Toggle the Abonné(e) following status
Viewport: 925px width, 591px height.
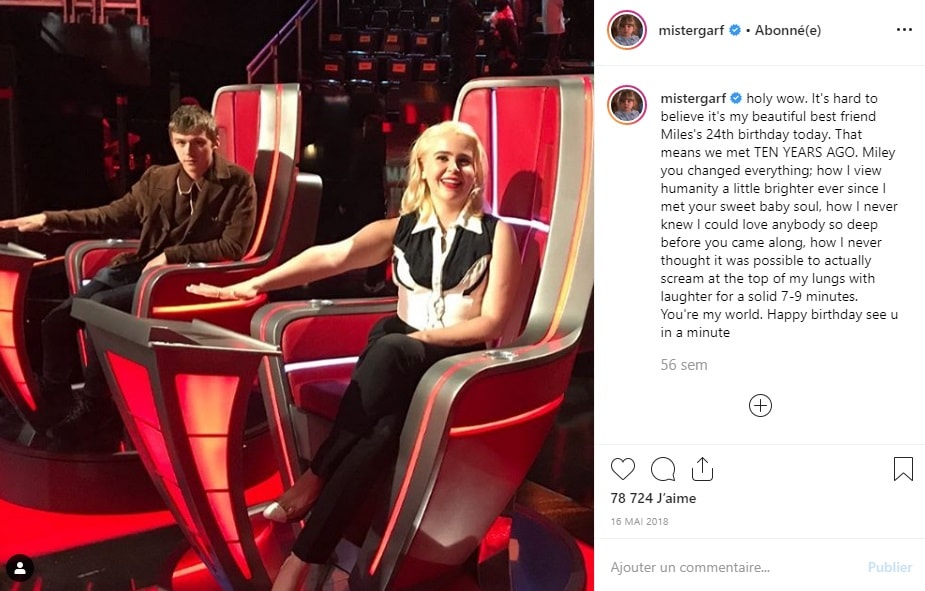[x=788, y=30]
